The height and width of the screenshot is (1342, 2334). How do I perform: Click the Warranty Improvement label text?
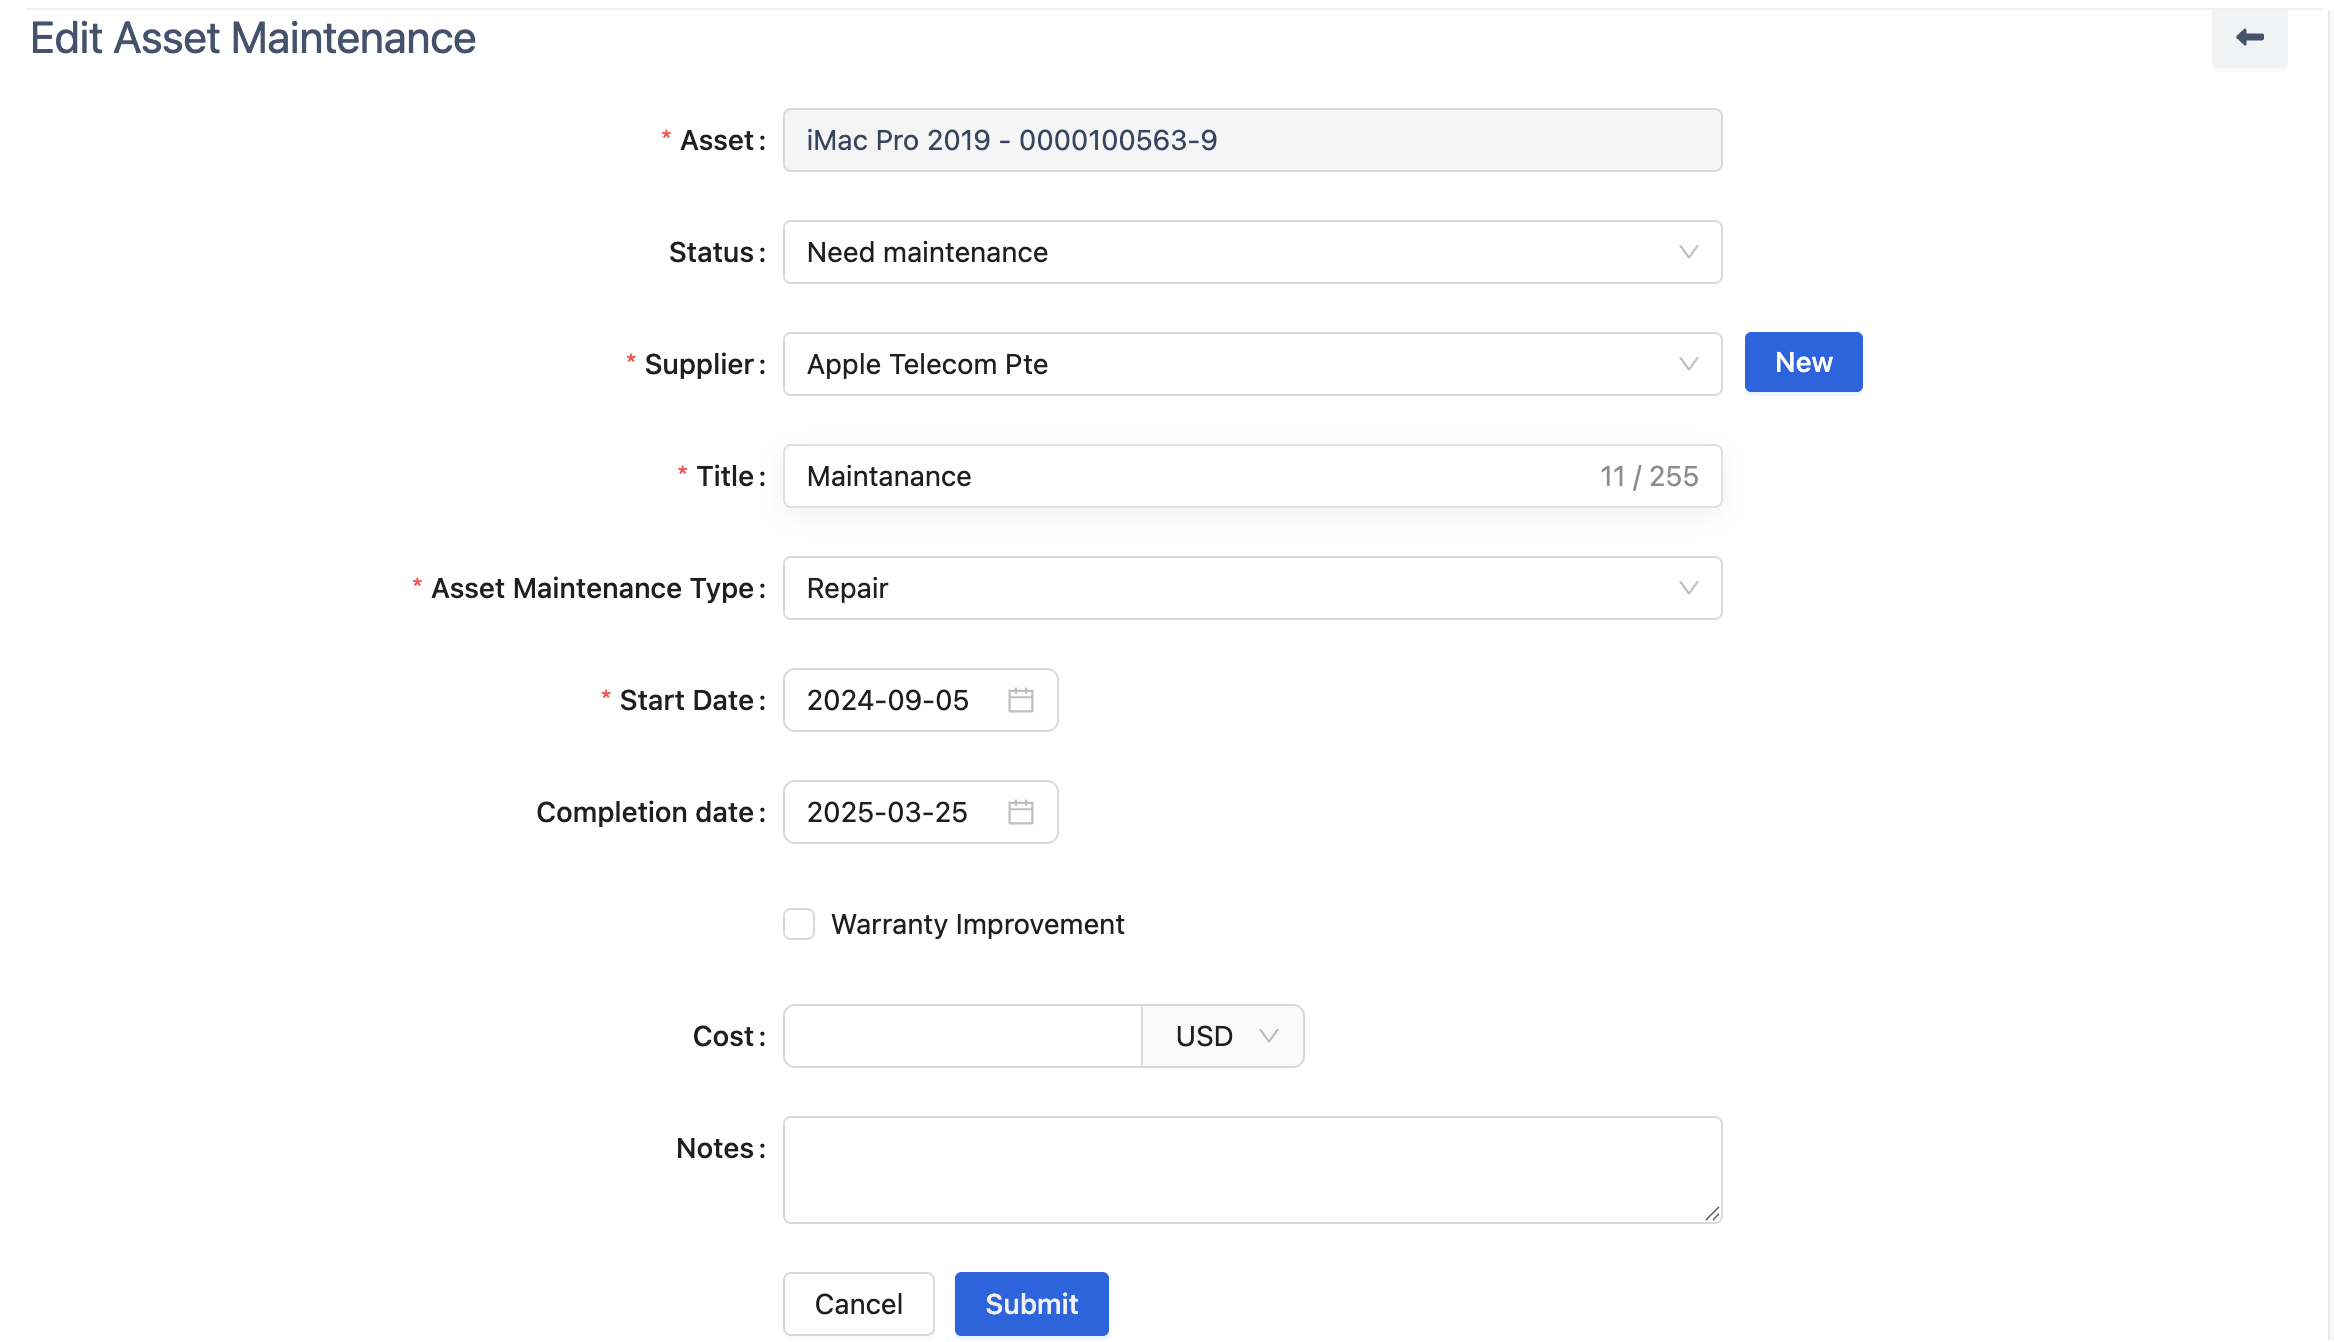[x=977, y=924]
